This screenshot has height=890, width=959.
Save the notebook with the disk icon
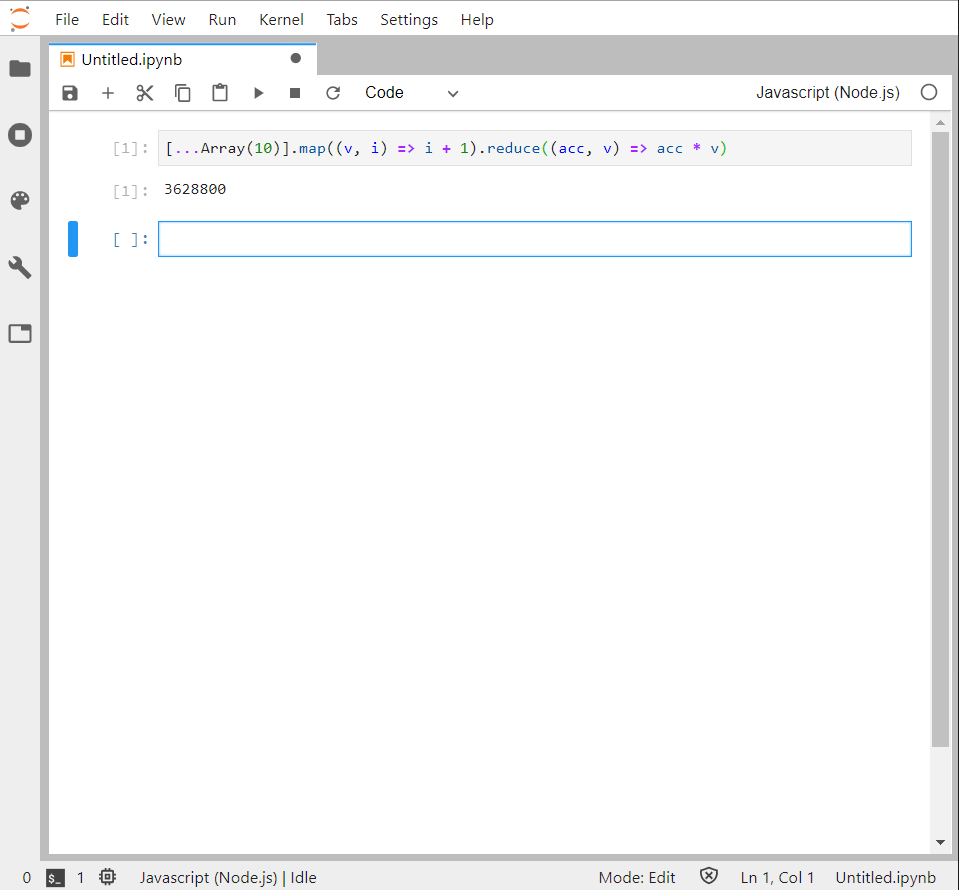70,93
